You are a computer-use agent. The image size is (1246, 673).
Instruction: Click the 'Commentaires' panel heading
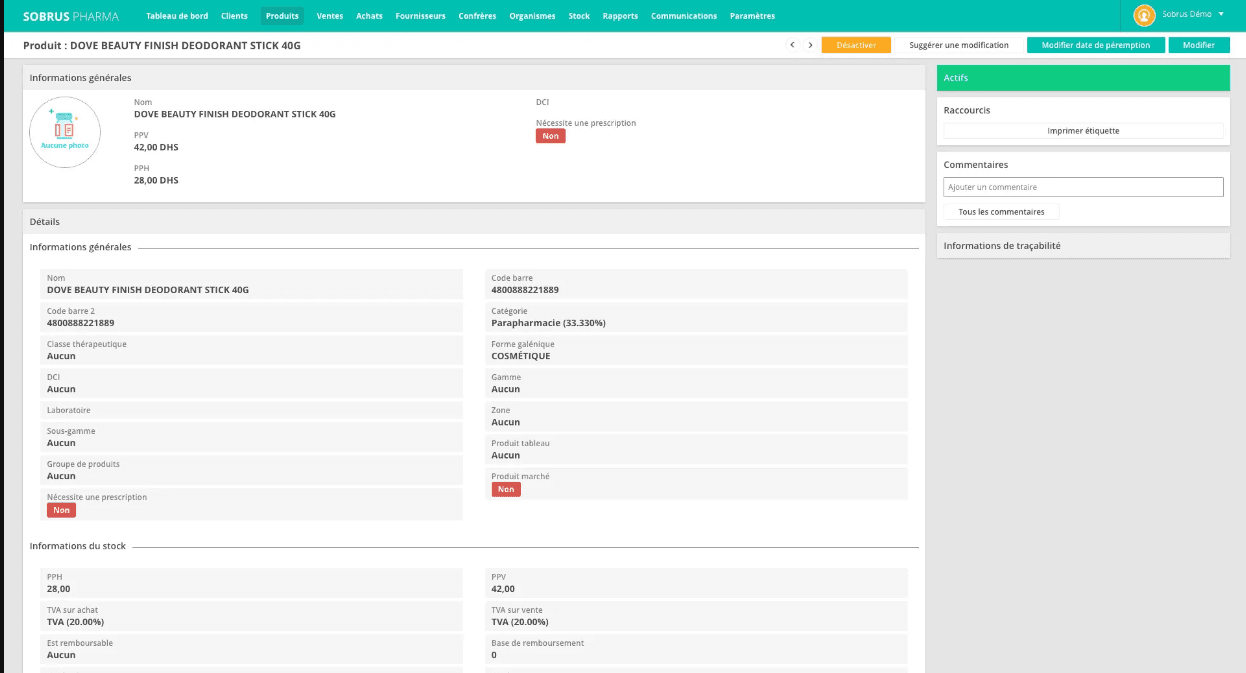(976, 165)
